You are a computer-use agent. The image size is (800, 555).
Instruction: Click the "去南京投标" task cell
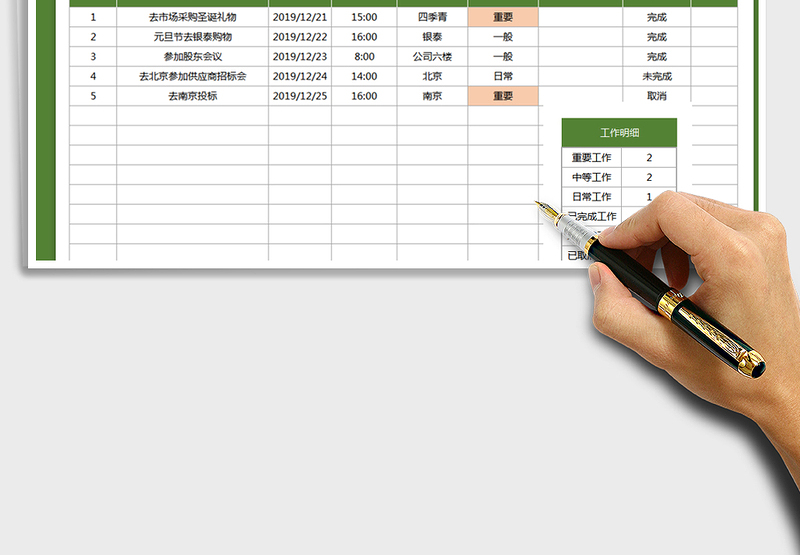(x=192, y=96)
